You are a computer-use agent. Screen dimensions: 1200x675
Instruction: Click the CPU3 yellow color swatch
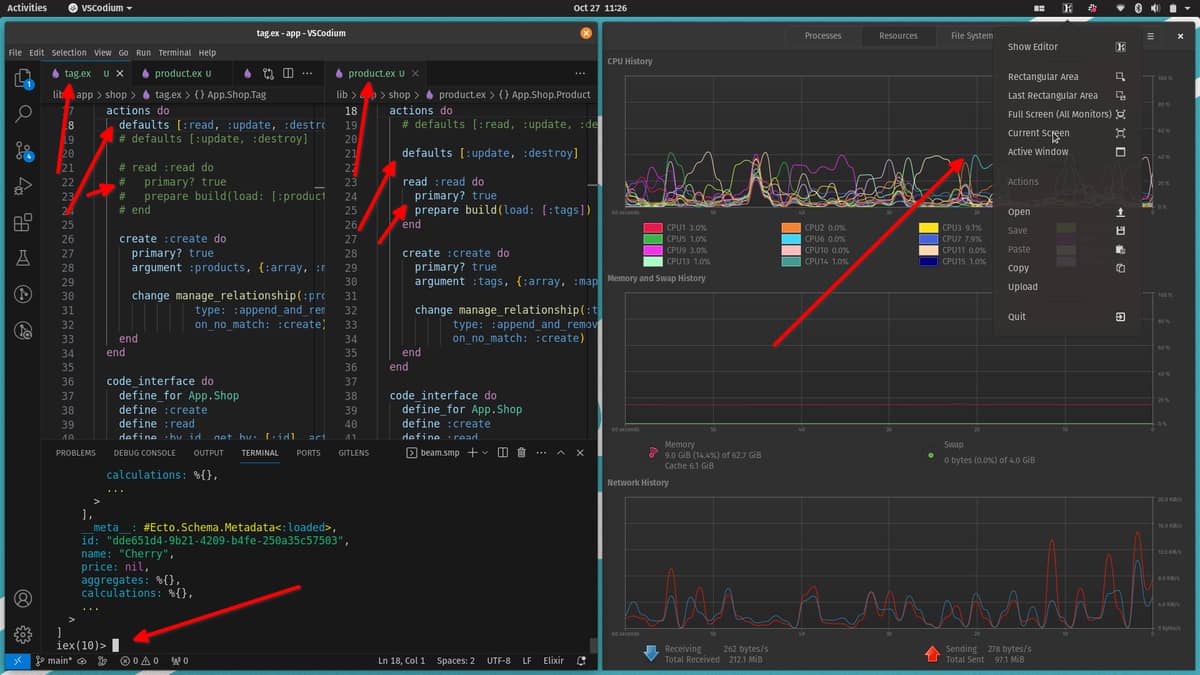click(x=927, y=228)
